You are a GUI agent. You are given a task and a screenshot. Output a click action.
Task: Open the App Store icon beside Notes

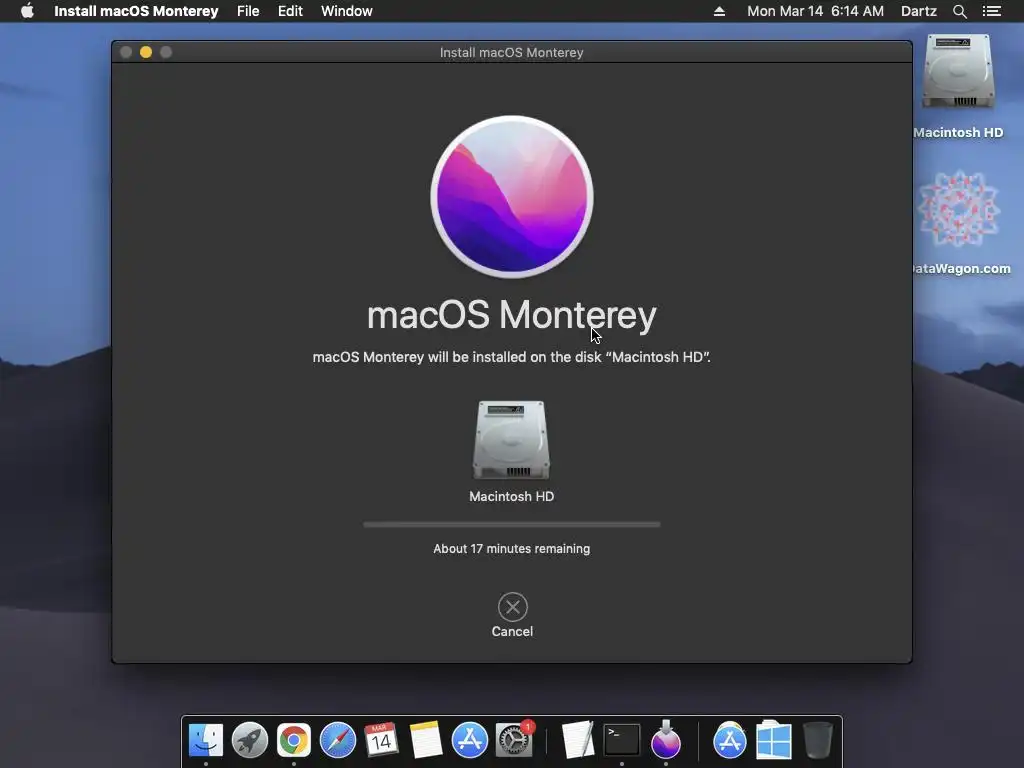470,740
